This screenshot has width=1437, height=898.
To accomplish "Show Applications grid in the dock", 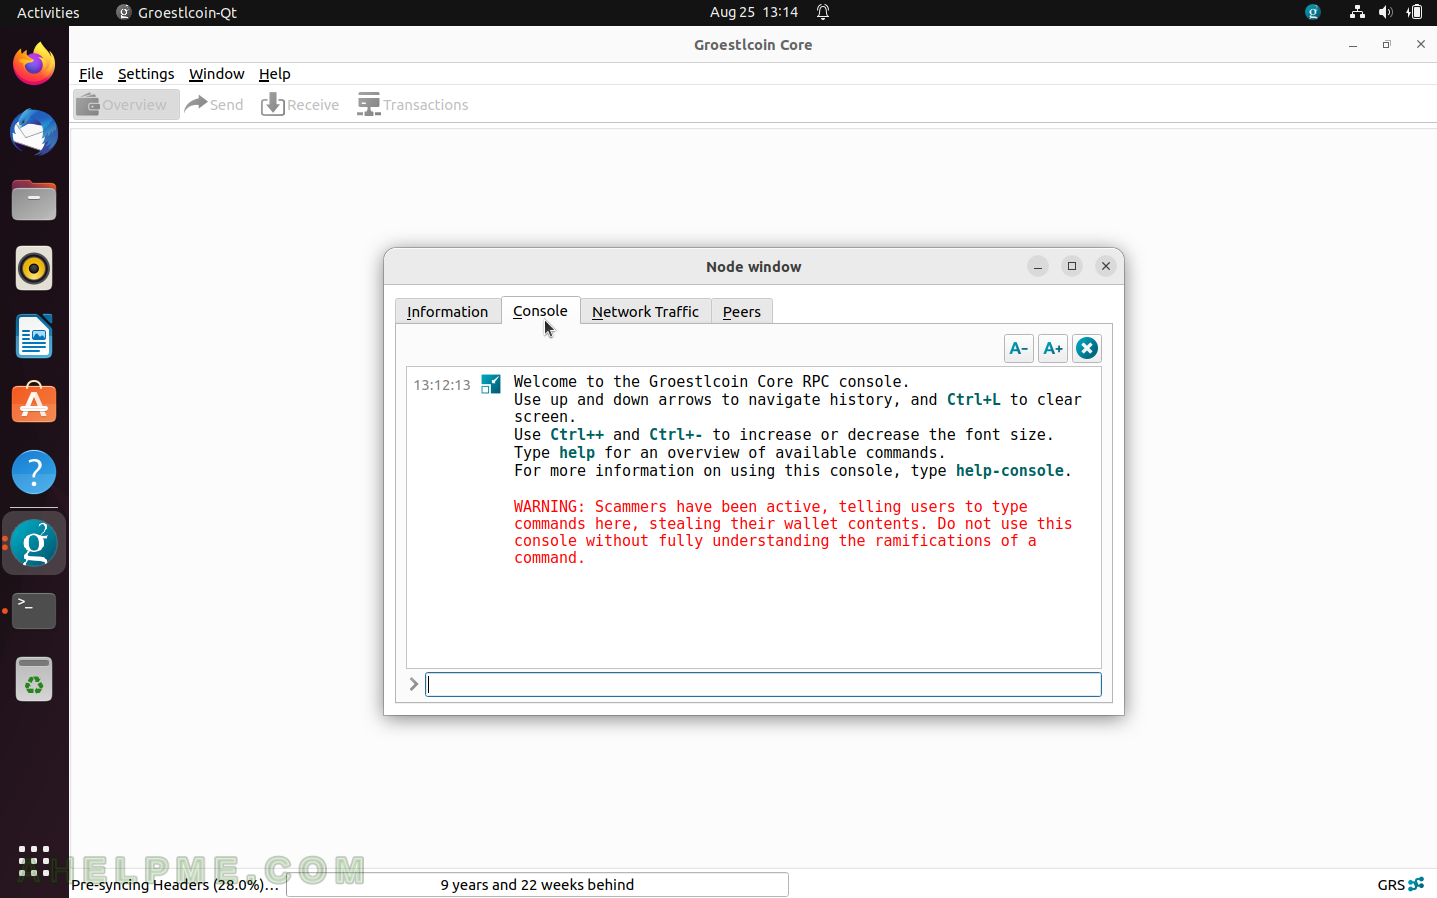I will 34,861.
